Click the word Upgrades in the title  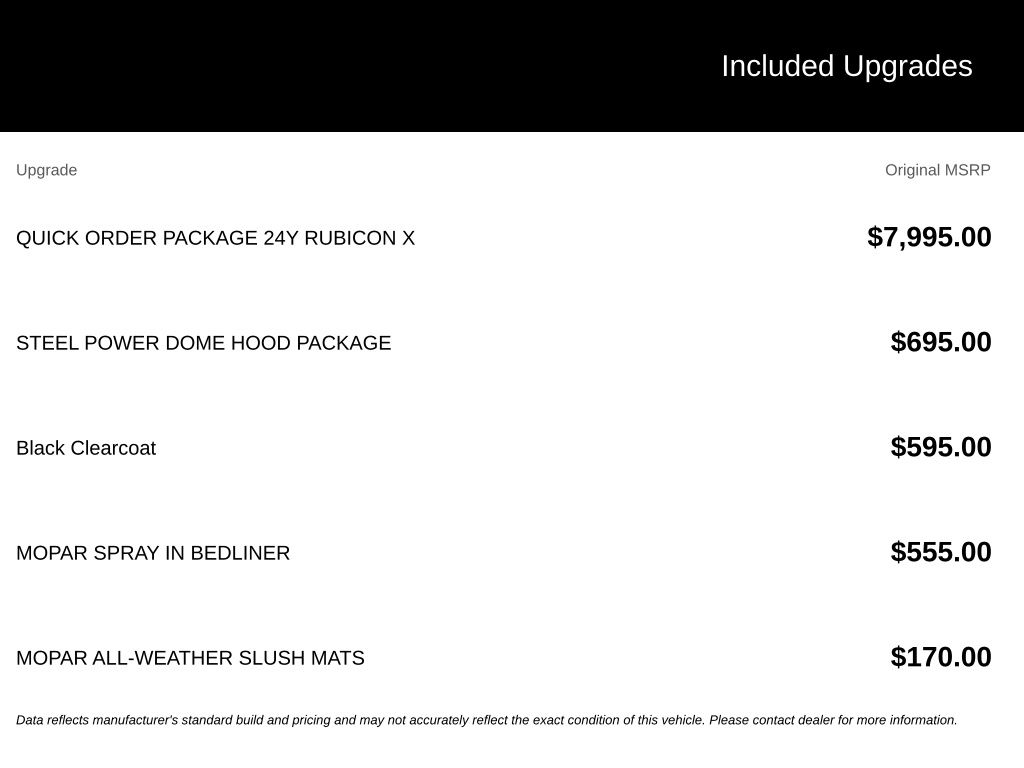point(908,67)
